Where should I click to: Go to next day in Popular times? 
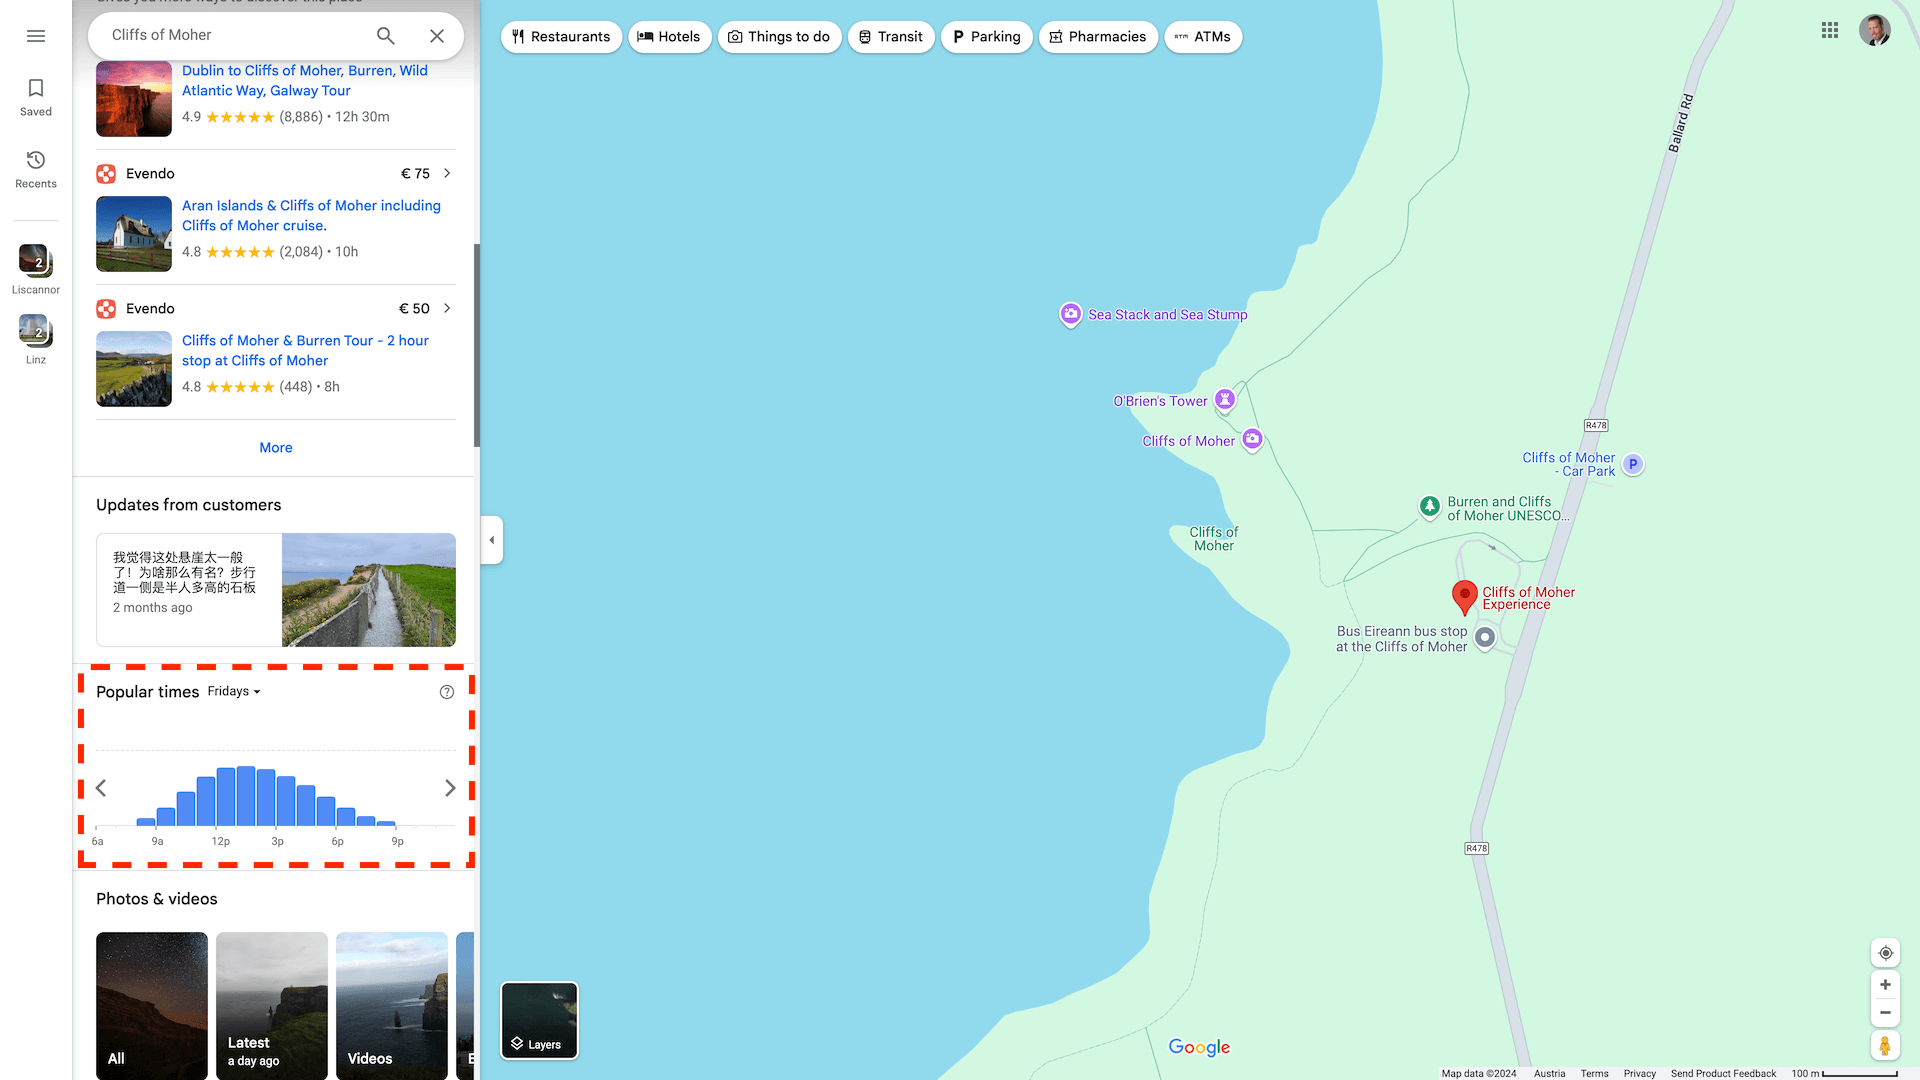click(x=450, y=788)
